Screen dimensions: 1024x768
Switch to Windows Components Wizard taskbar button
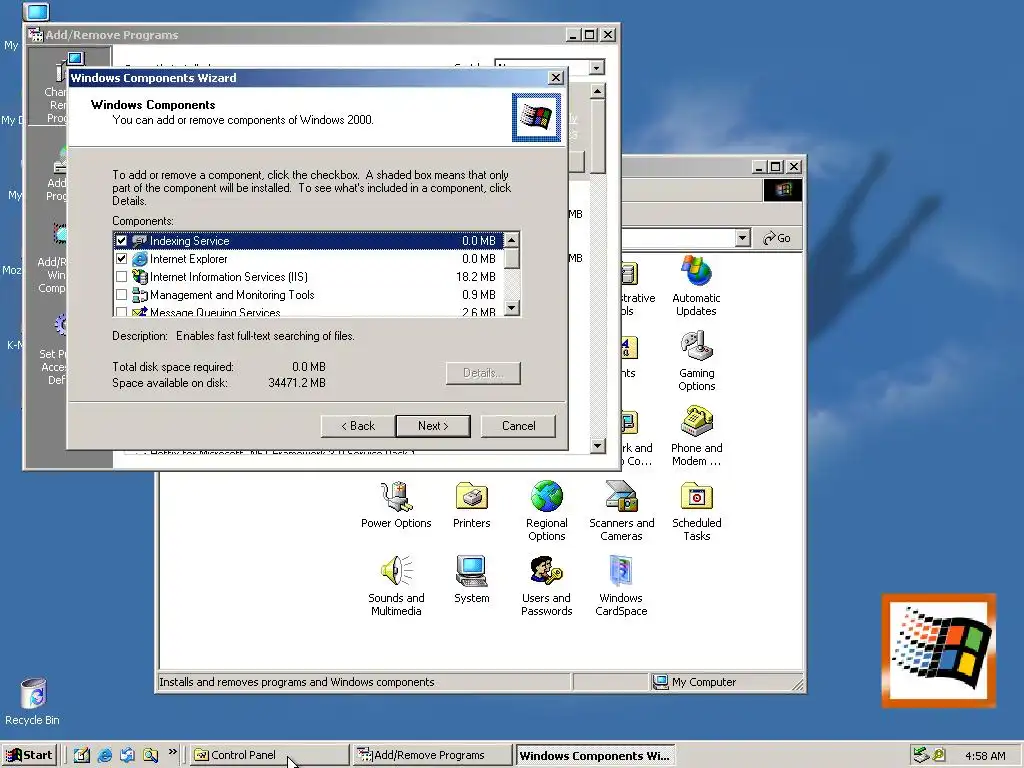tap(595, 755)
